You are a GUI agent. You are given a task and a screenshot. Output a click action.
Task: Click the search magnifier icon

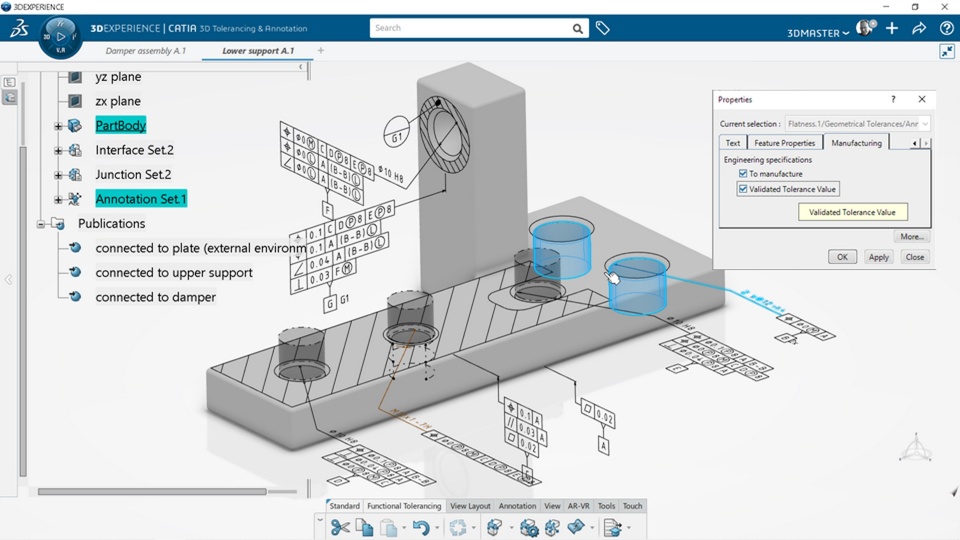(577, 28)
